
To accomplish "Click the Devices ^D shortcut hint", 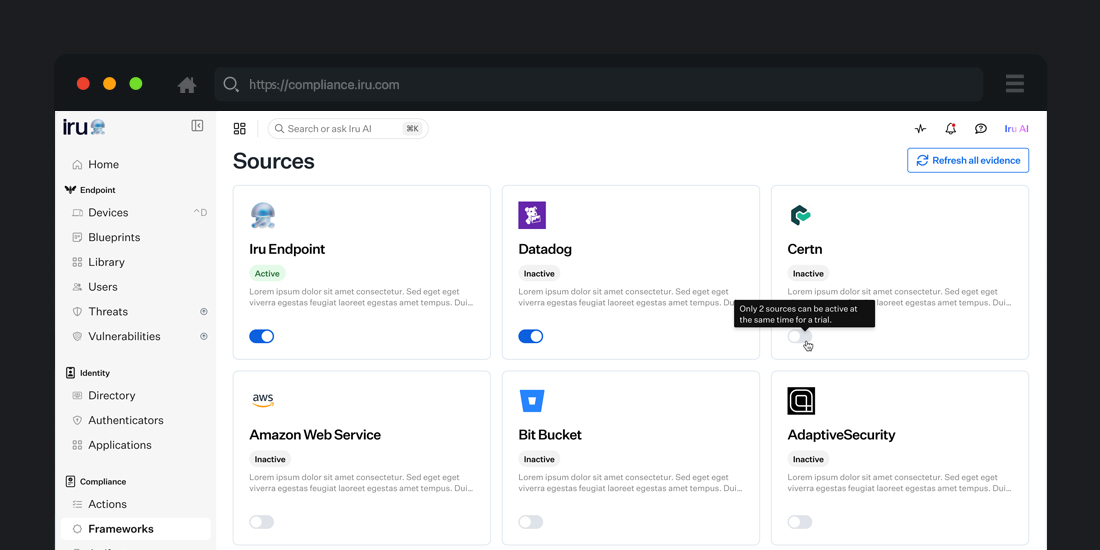I will 201,213.
